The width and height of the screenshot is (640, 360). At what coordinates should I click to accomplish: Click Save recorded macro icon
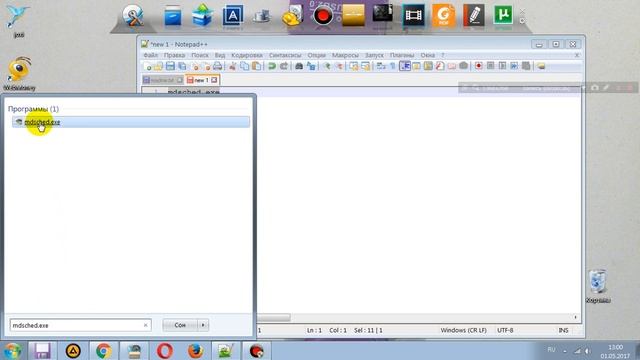pos(526,66)
